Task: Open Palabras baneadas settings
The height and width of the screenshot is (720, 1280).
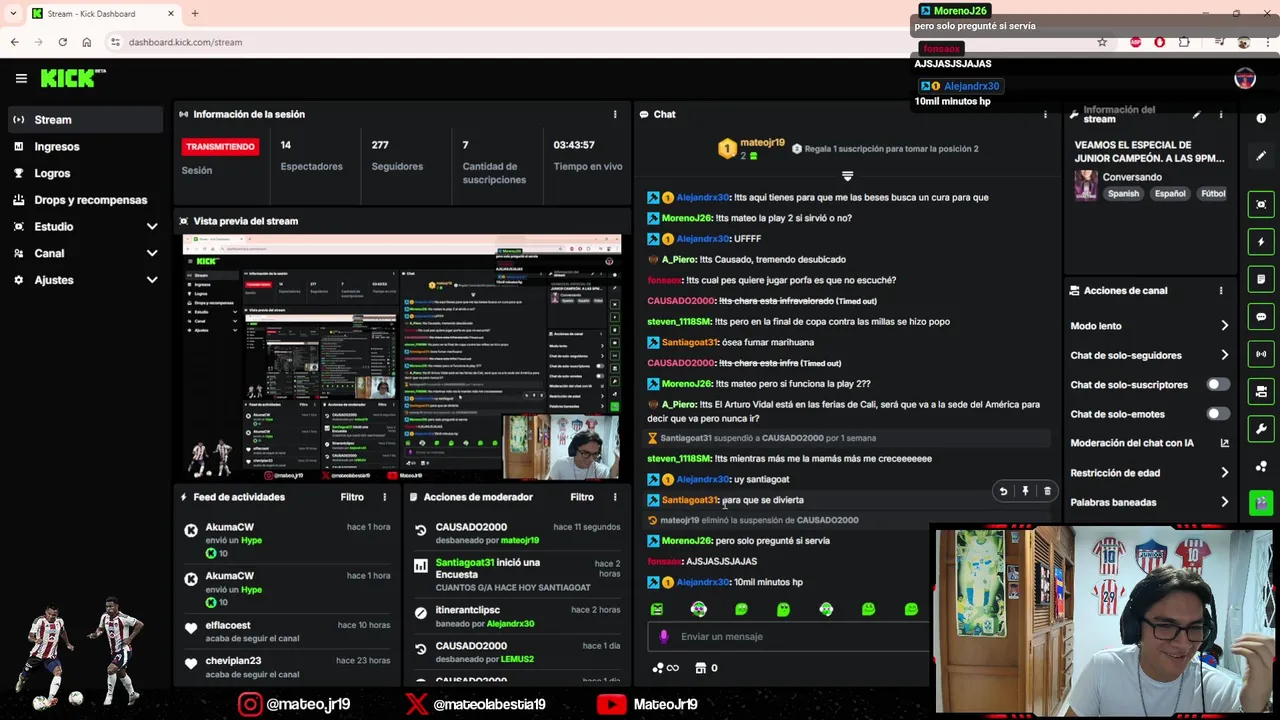Action: 1150,502
